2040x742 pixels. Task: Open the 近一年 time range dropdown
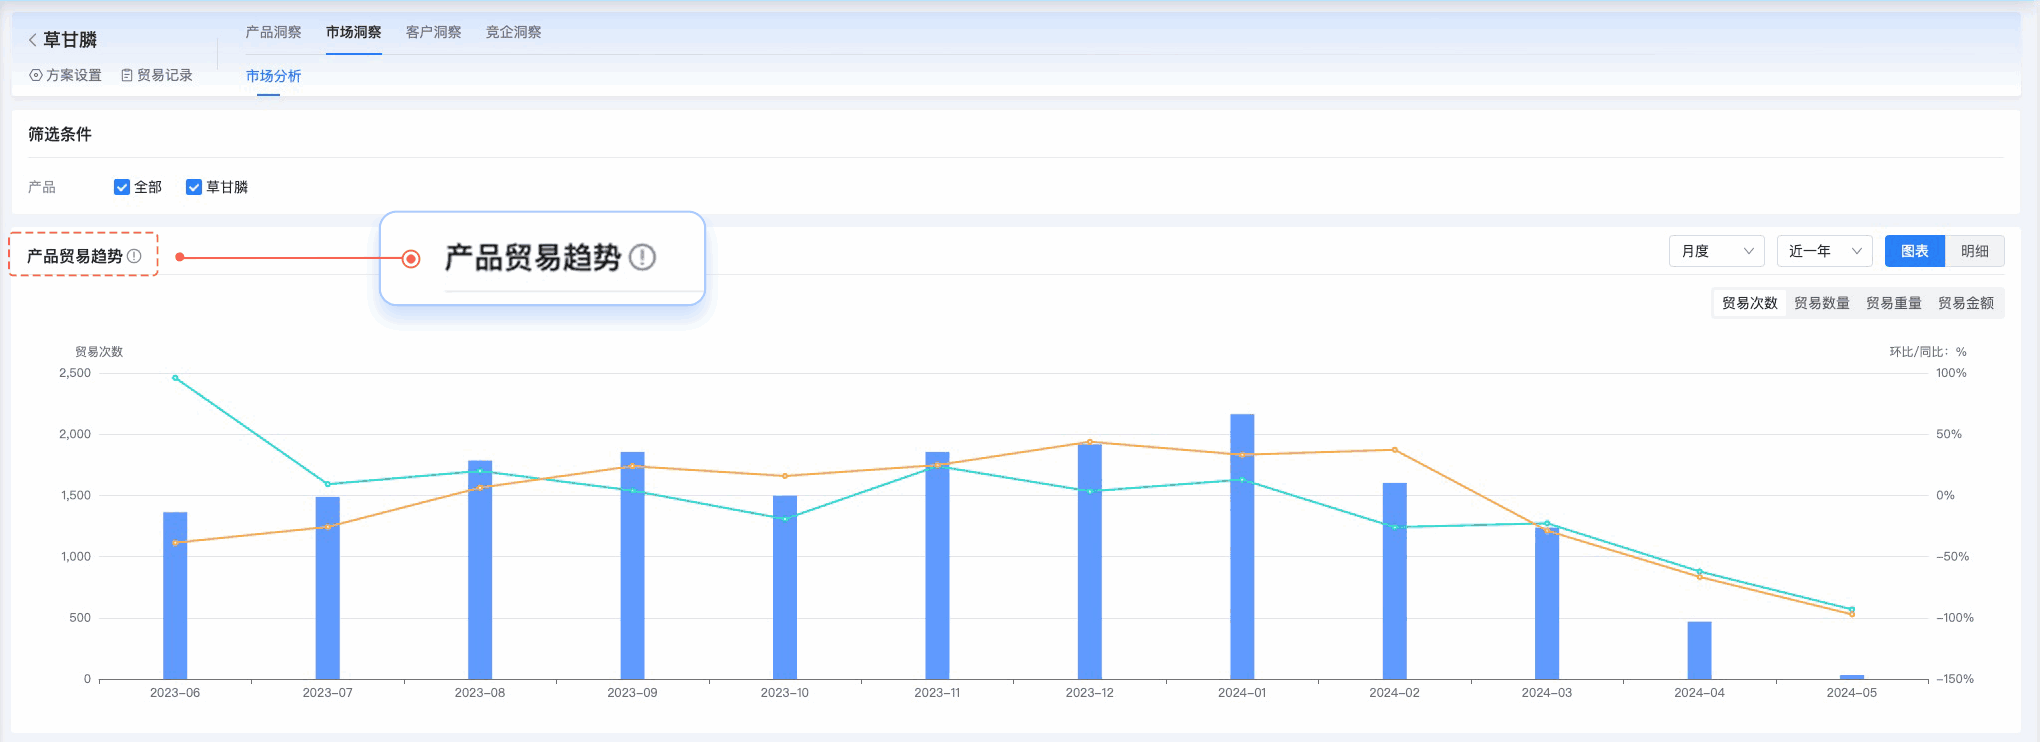click(x=1824, y=251)
